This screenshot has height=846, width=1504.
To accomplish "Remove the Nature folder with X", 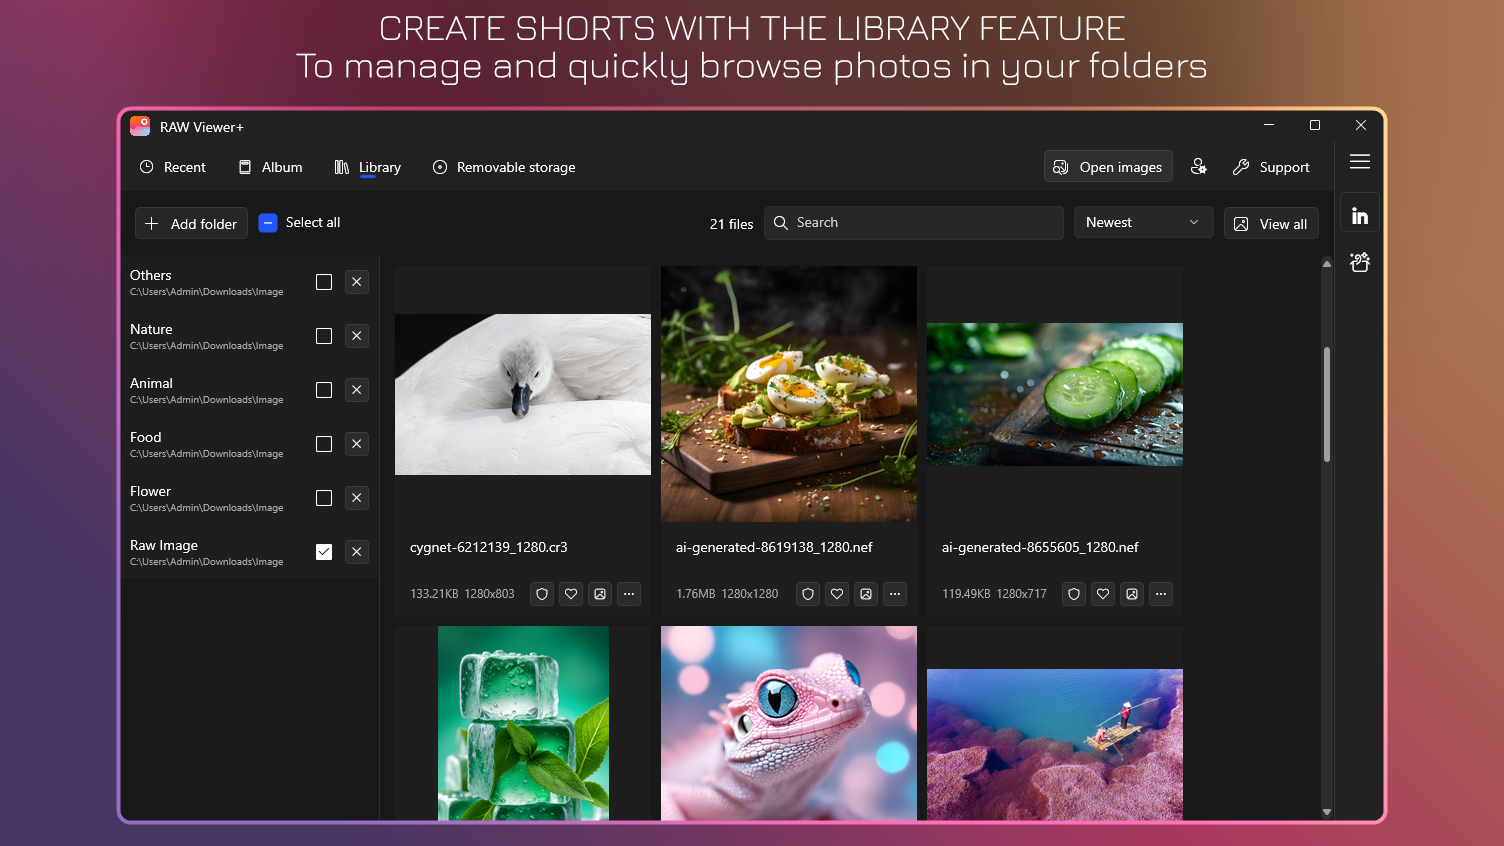I will [357, 336].
